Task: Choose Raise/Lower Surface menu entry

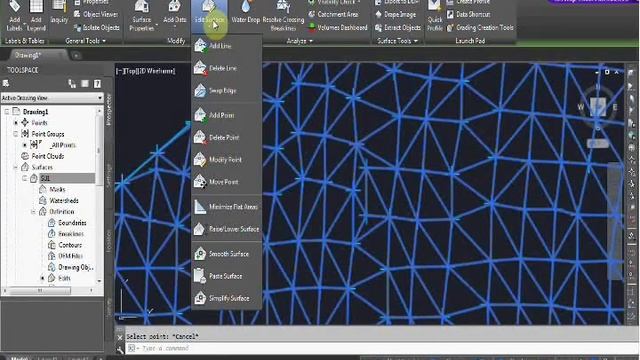Action: tap(227, 229)
